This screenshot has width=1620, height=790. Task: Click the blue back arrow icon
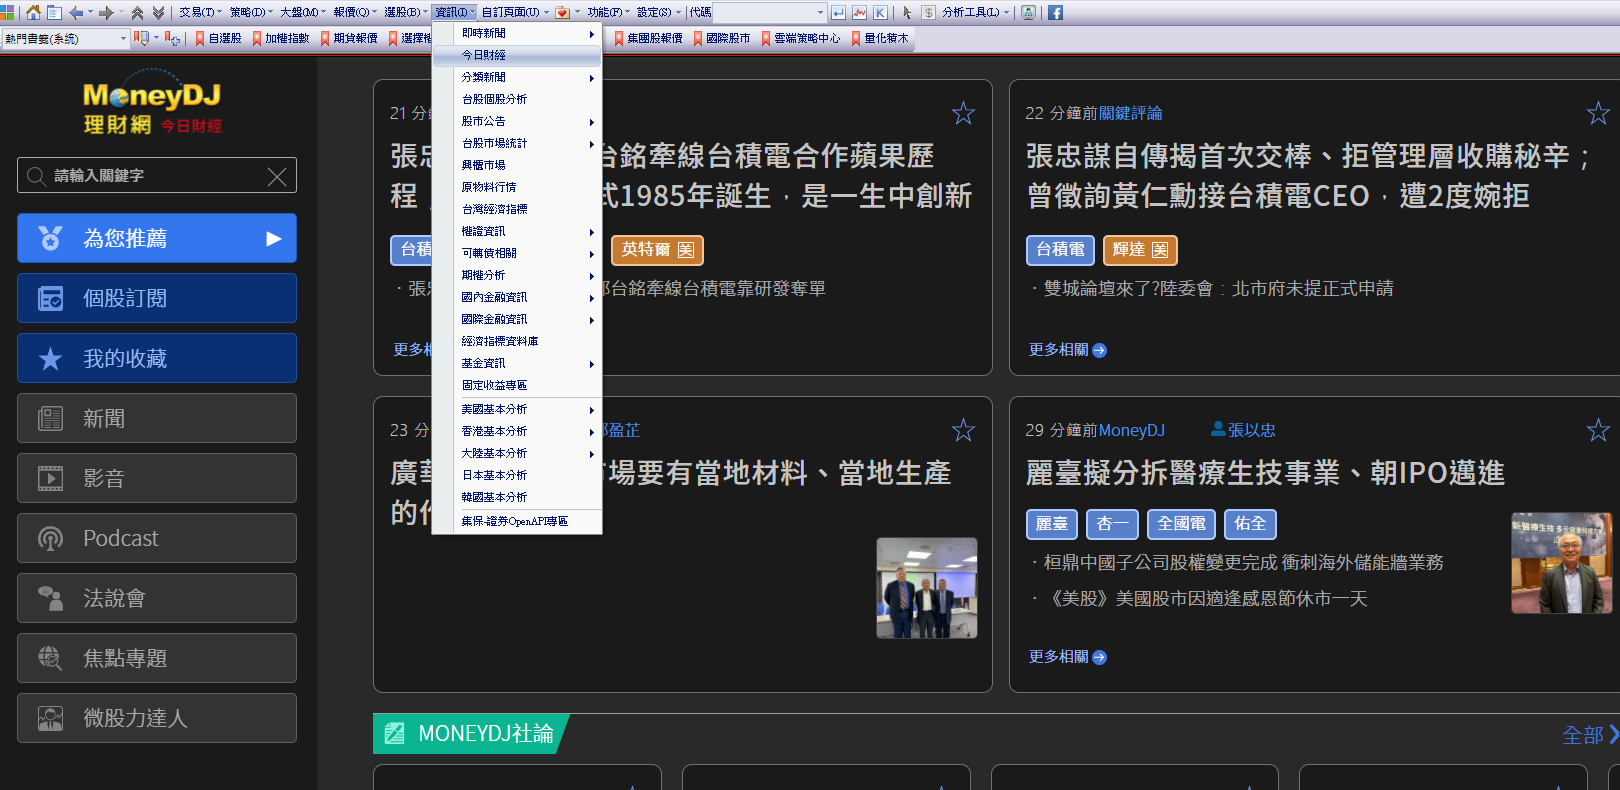(x=75, y=13)
